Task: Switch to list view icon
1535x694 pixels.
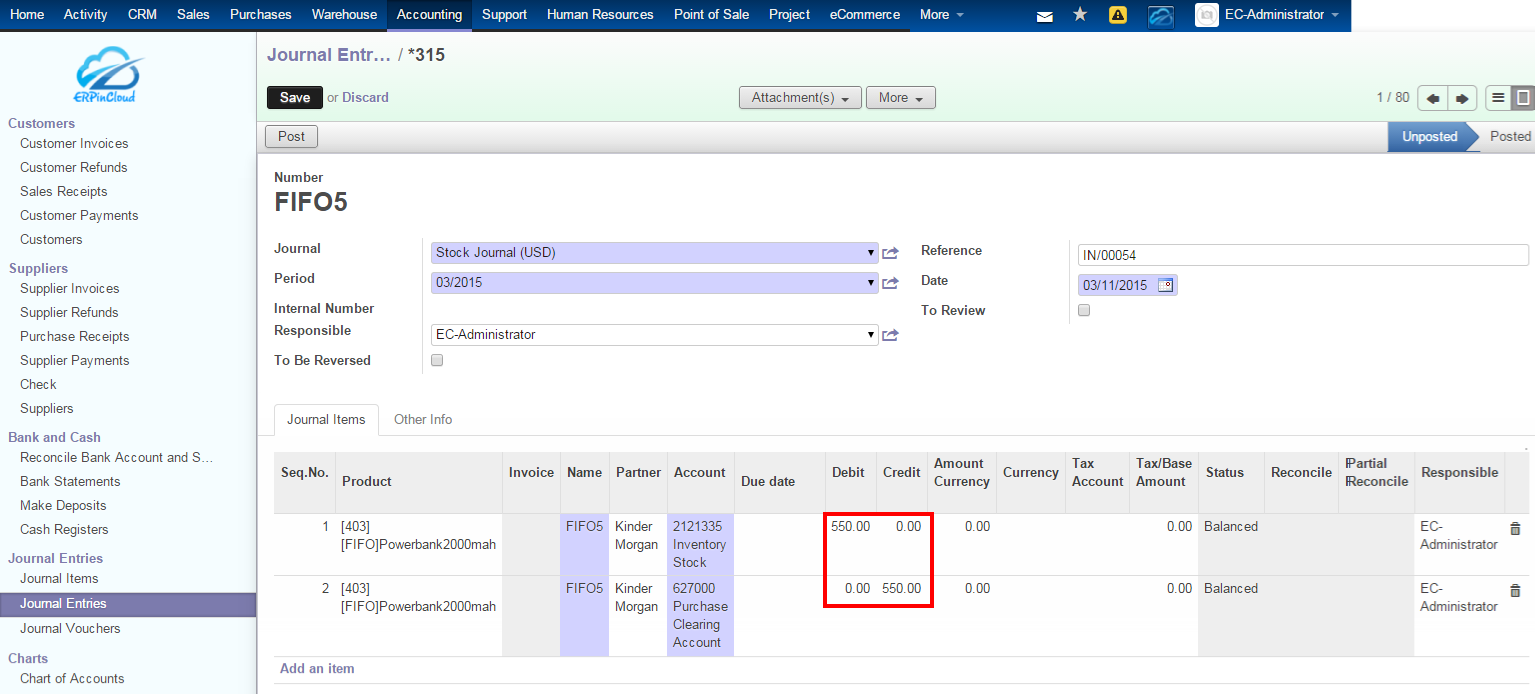Action: click(x=1498, y=98)
